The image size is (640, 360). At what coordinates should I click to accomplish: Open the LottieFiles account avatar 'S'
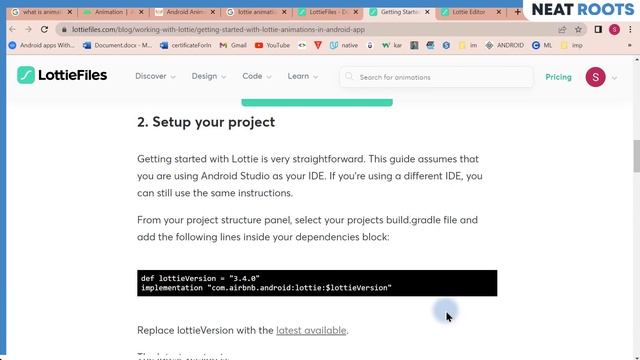click(596, 77)
